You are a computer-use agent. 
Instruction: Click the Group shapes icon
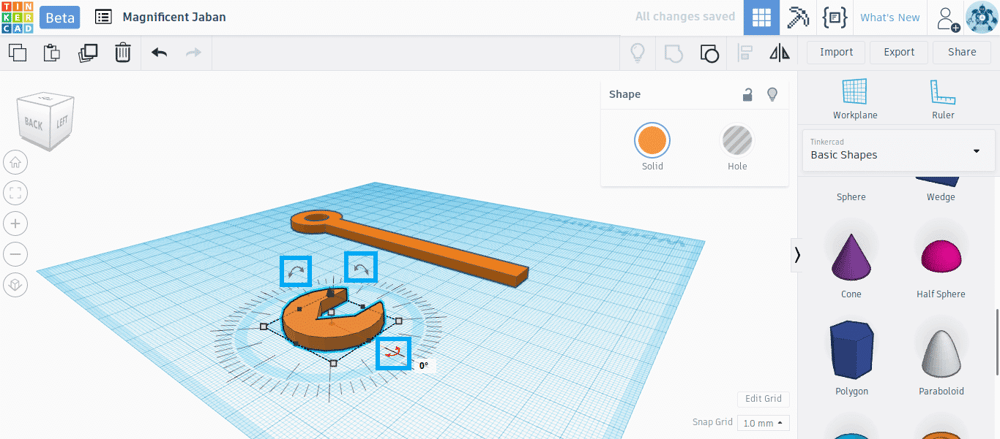click(673, 53)
